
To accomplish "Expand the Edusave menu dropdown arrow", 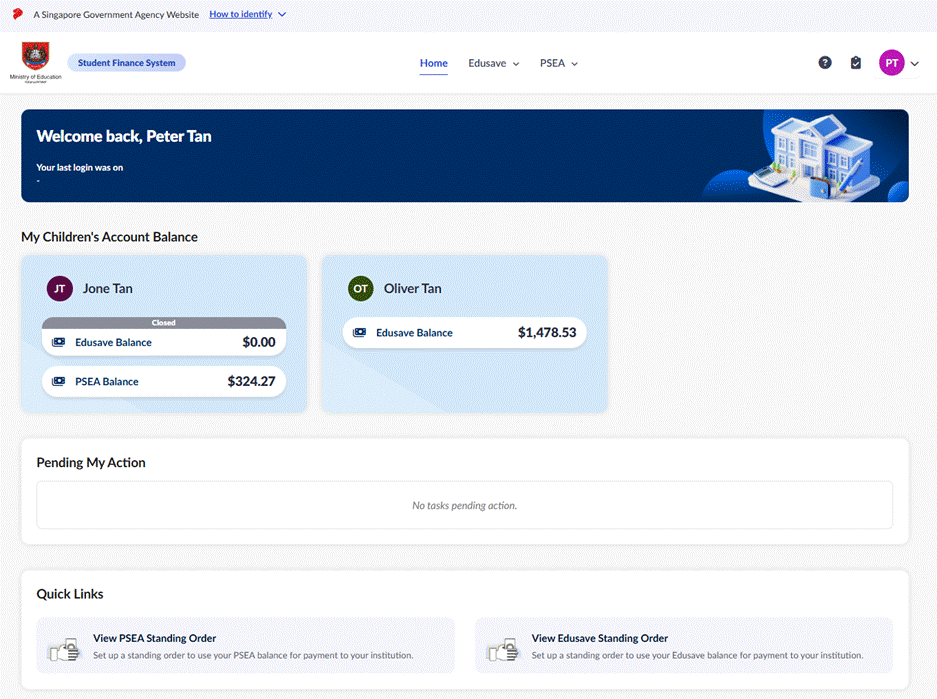I will coord(516,64).
